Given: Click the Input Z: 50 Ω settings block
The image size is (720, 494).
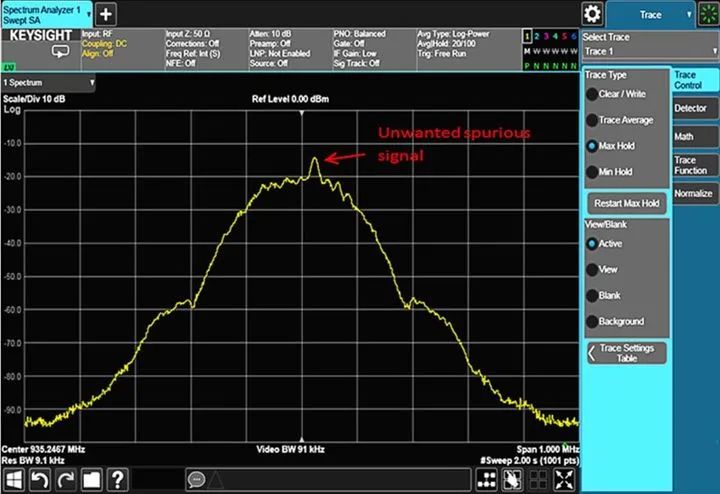Looking at the screenshot, I should (206, 49).
